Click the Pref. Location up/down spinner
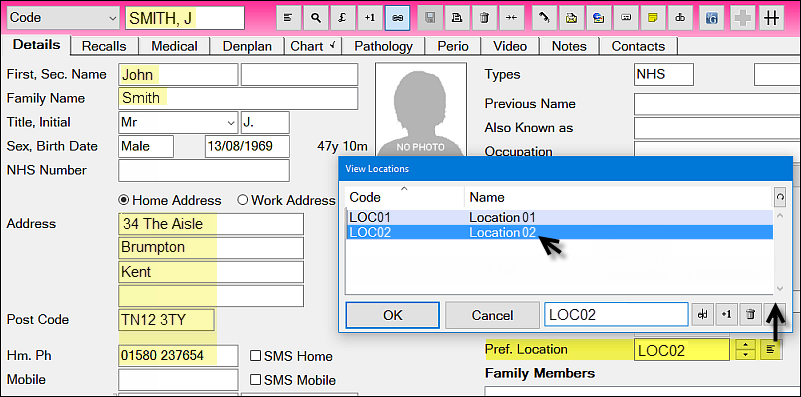 click(x=746, y=349)
